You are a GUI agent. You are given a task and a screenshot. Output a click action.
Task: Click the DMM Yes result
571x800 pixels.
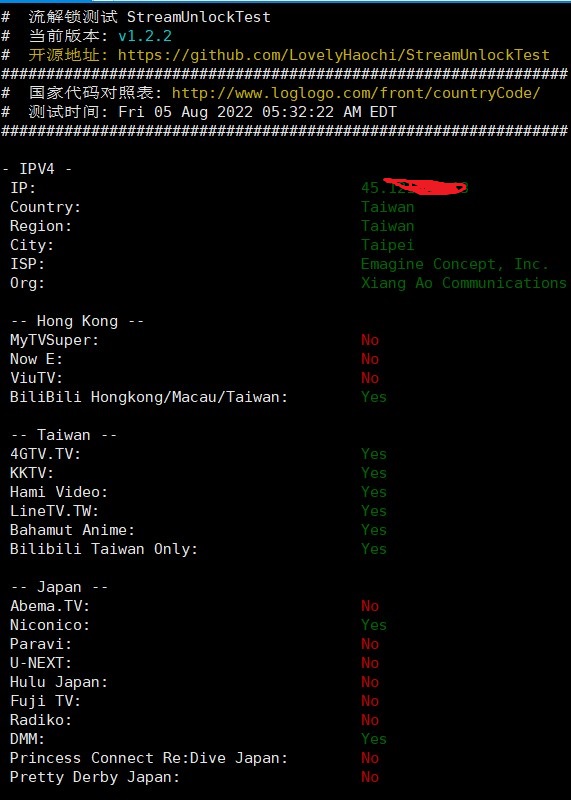pyautogui.click(x=374, y=739)
